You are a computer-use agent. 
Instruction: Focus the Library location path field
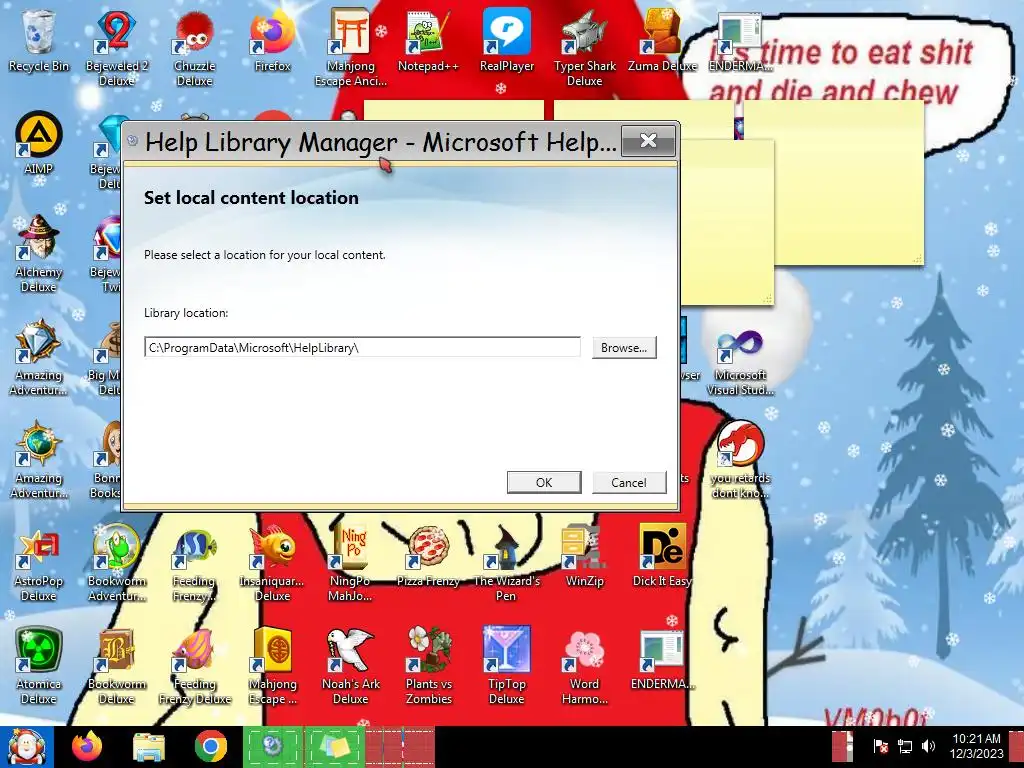[362, 347]
